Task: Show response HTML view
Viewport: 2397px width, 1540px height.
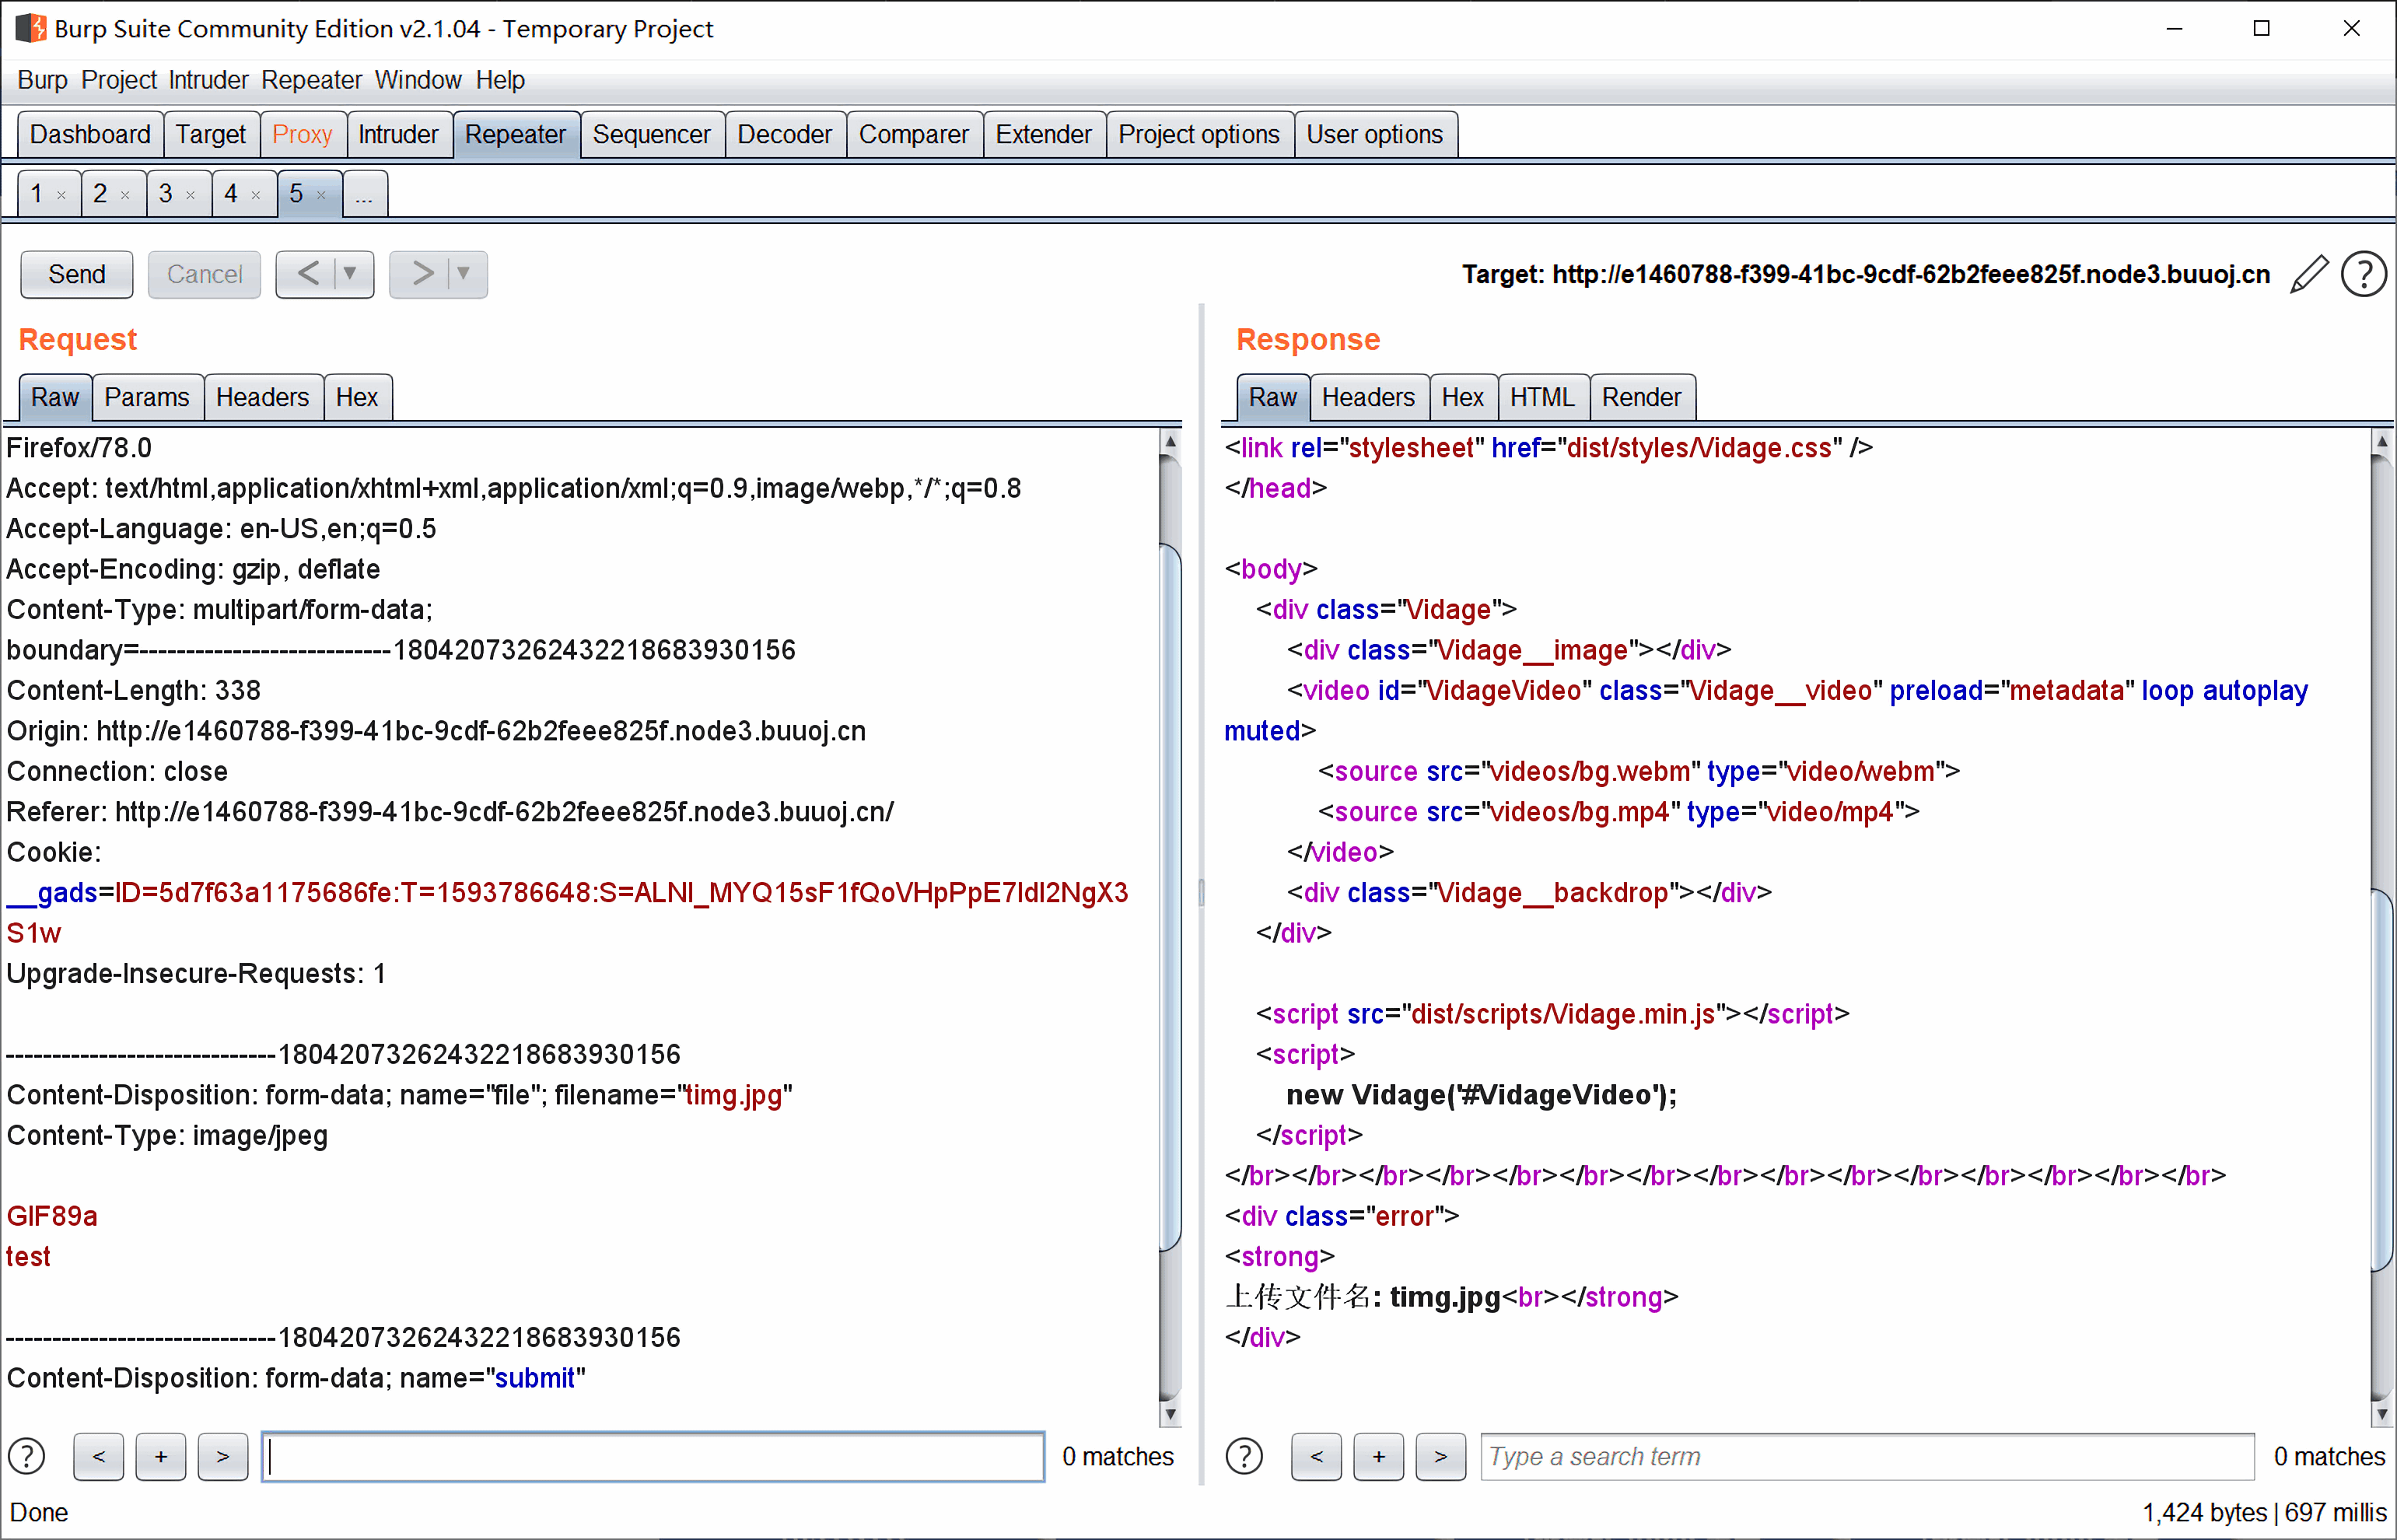Action: [x=1542, y=397]
